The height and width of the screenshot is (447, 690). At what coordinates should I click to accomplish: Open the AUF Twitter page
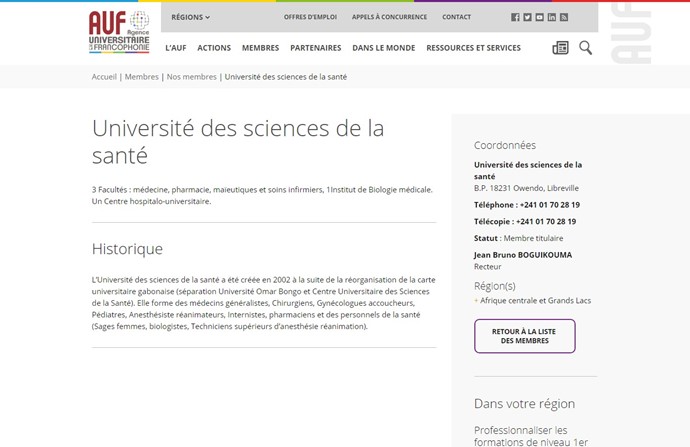pos(527,17)
